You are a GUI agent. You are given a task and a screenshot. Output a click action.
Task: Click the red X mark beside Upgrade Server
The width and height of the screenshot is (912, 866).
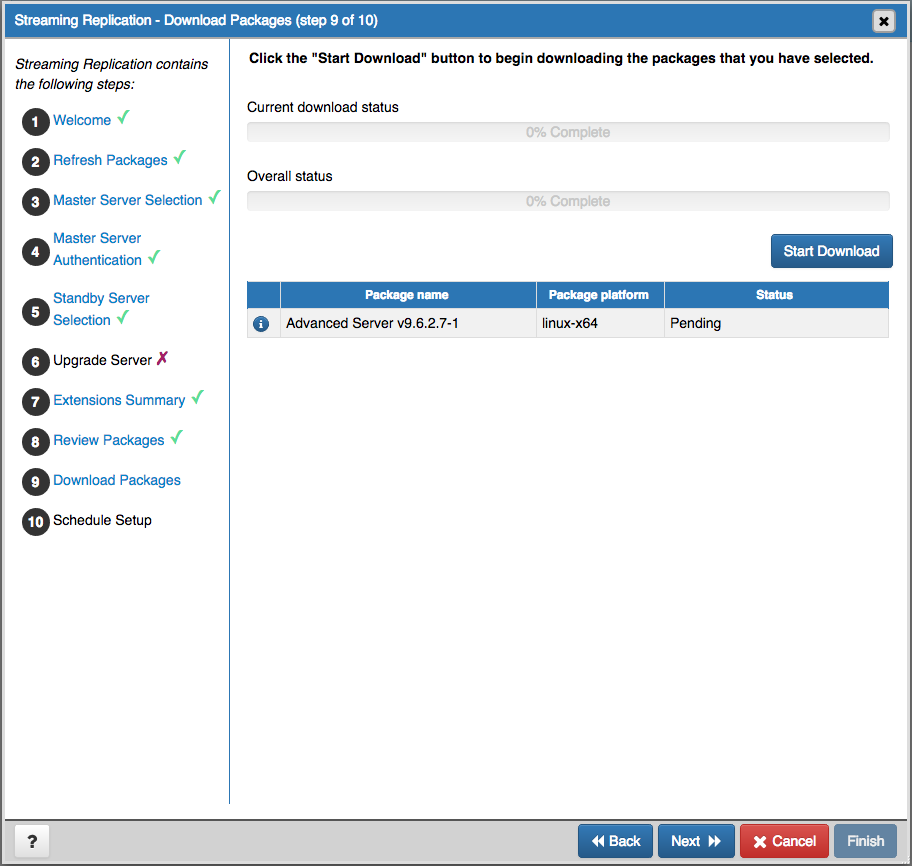(162, 358)
